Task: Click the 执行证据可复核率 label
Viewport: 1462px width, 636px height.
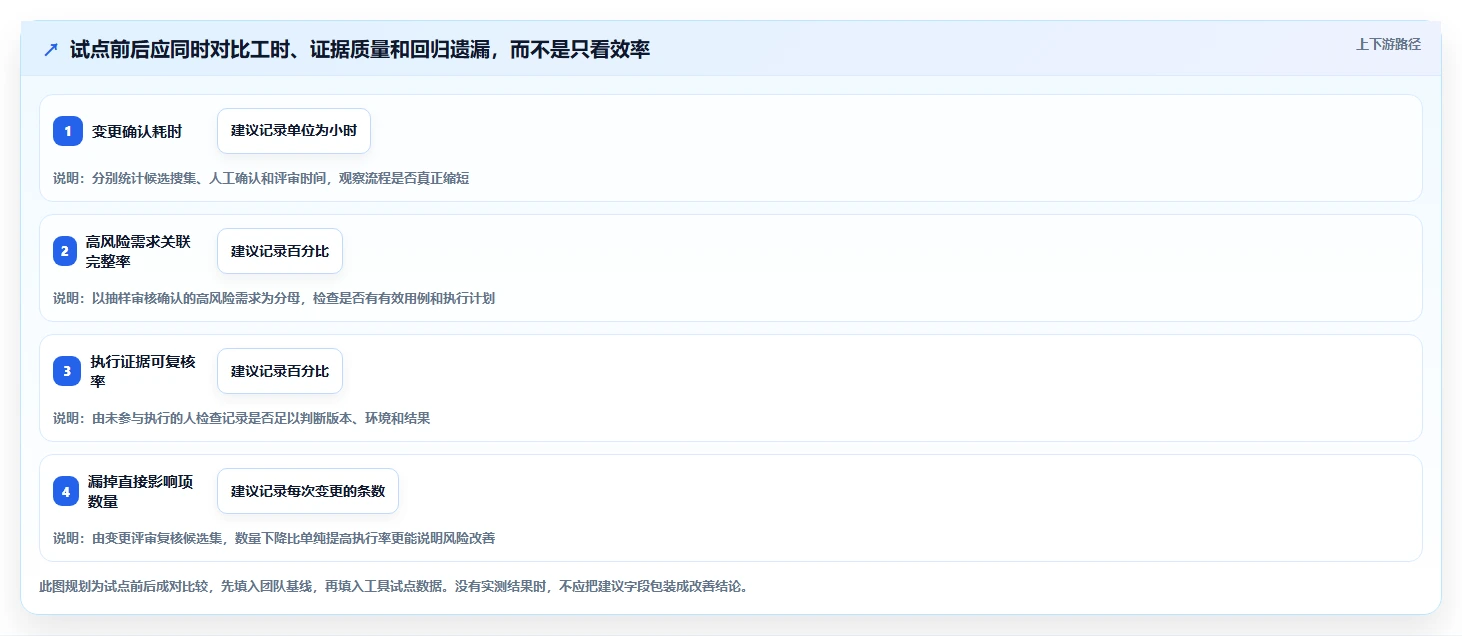Action: click(143, 371)
